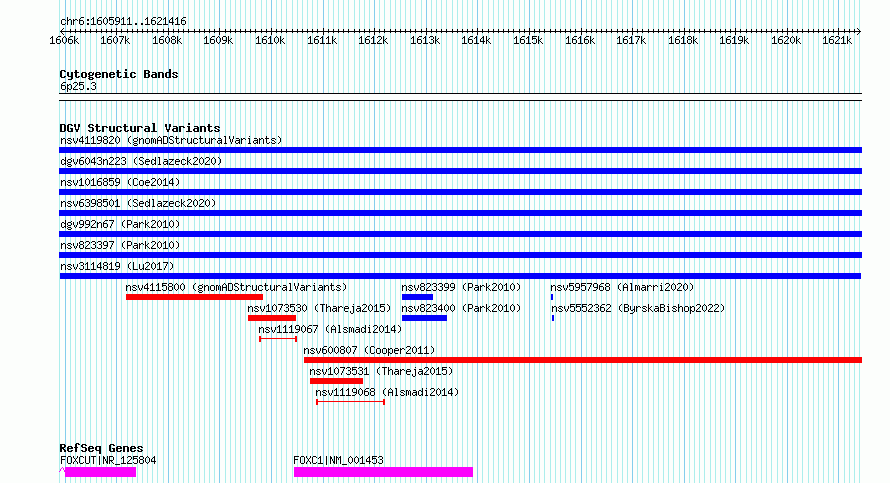Click the 6p25.3 cytogenetic band label

tap(78, 86)
